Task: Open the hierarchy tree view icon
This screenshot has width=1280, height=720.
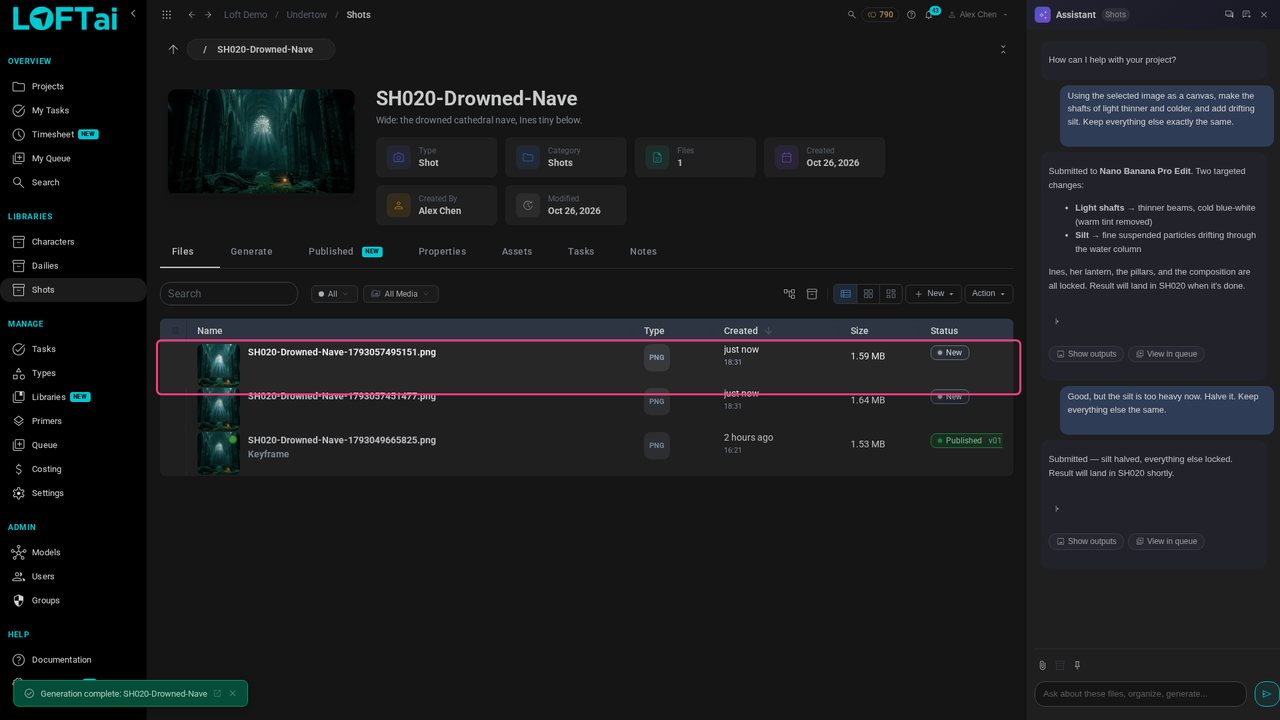Action: point(790,294)
